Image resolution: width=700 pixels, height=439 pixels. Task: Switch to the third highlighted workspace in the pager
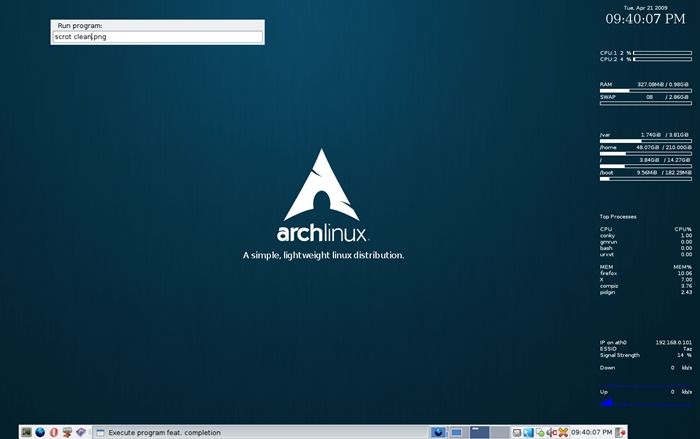479,432
